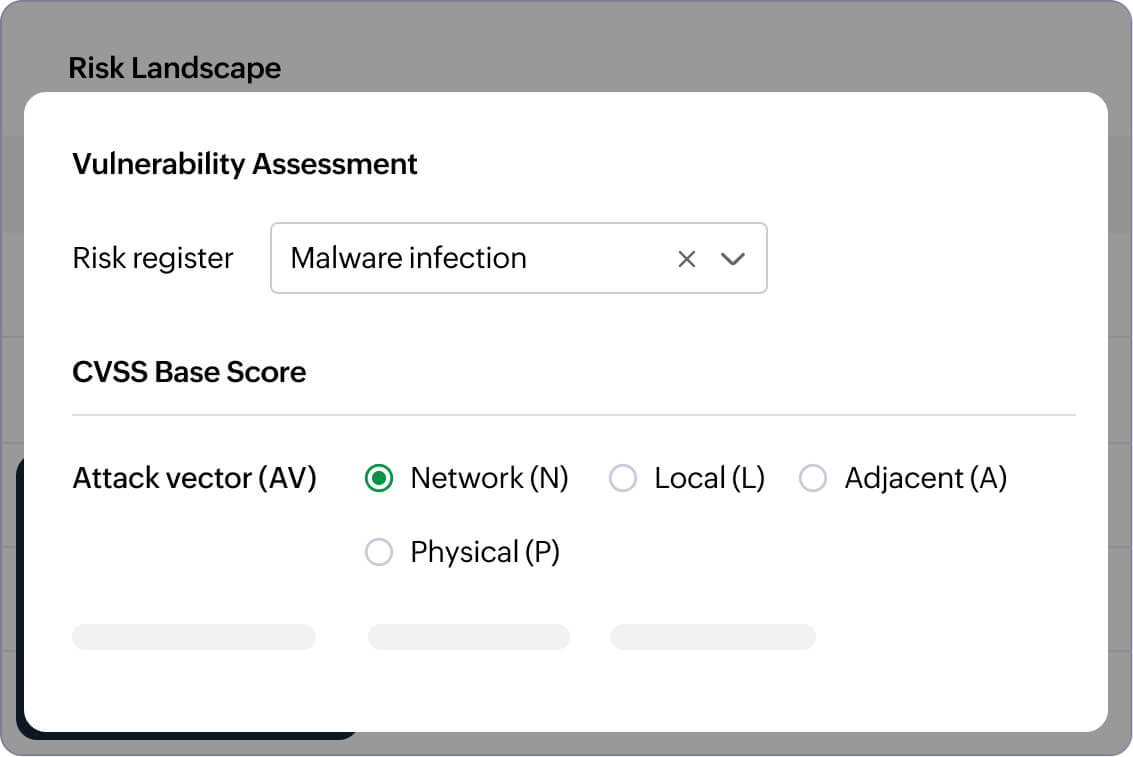
Task: Click the 'Adjacent (A)' option label text
Action: pyautogui.click(x=925, y=479)
